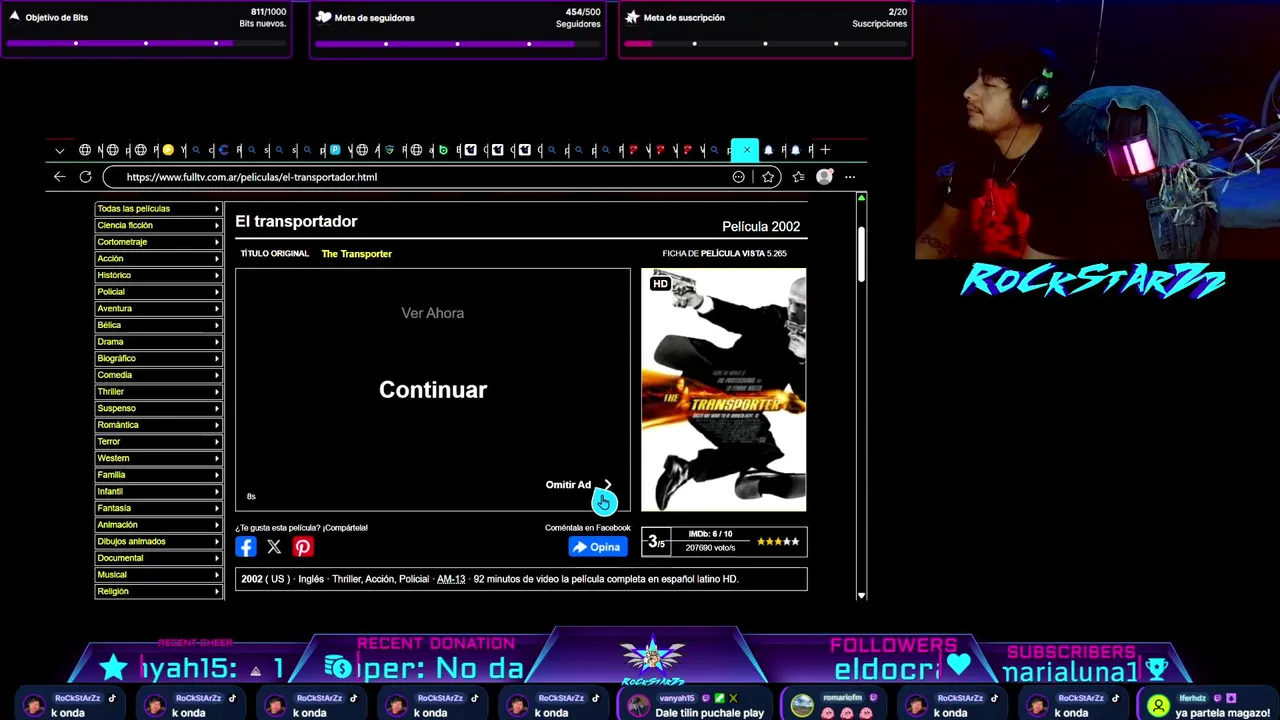The height and width of the screenshot is (720, 1280).
Task: Reload the page with the refresh icon
Action: click(x=85, y=177)
